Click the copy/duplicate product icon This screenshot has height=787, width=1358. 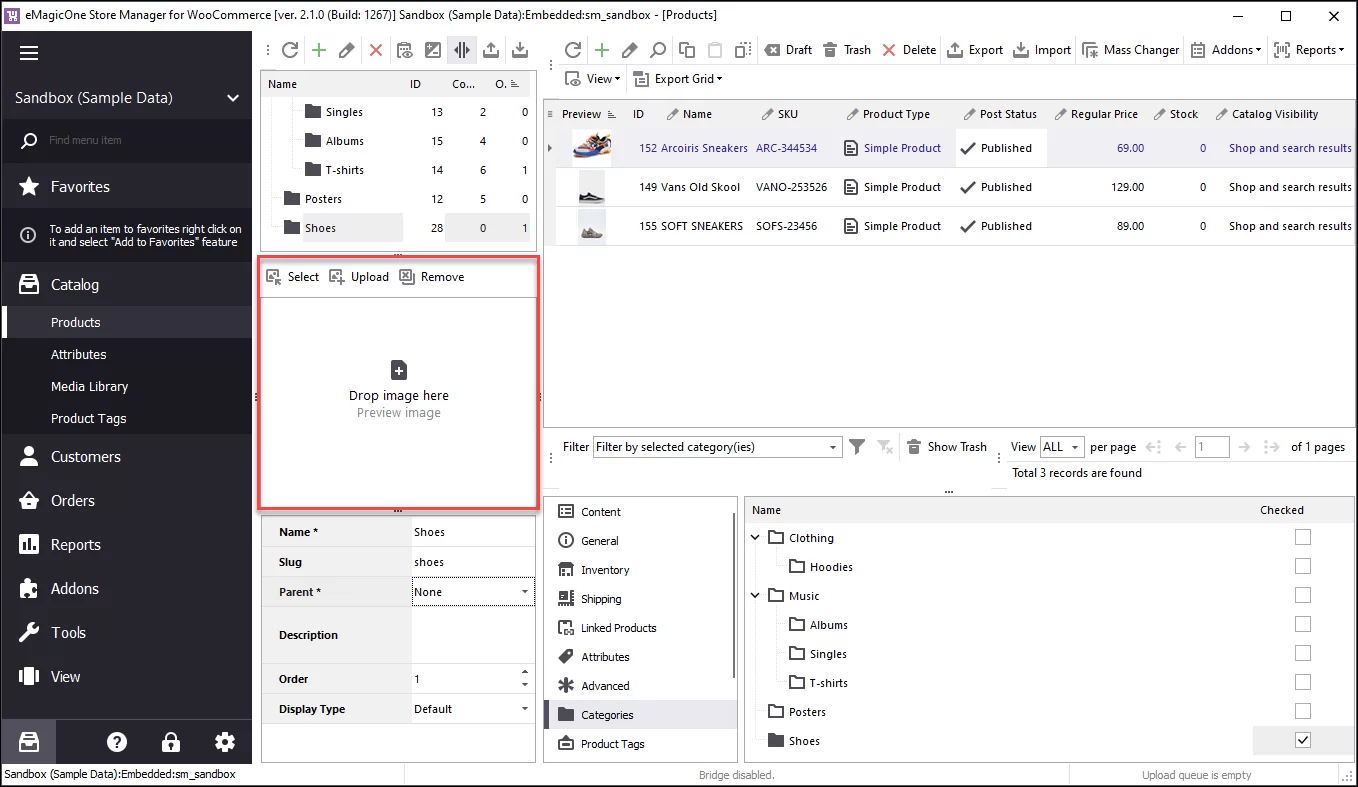click(686, 49)
